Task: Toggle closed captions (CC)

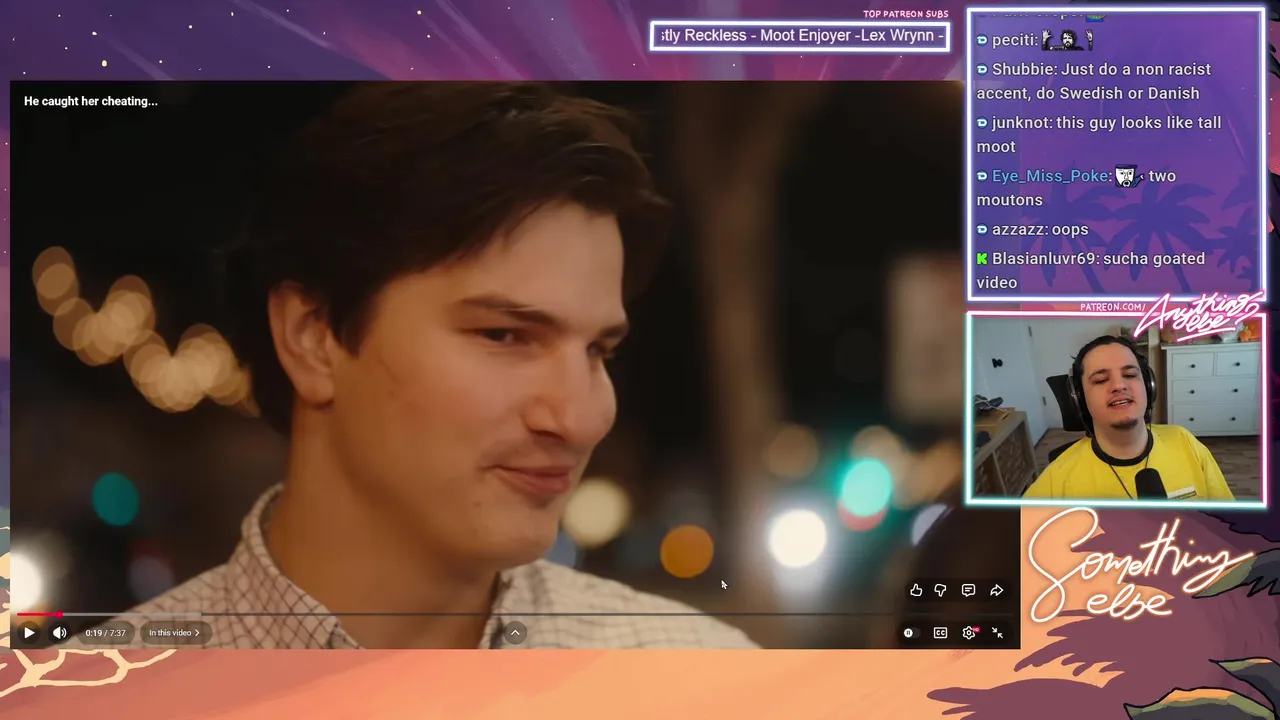Action: [x=940, y=633]
